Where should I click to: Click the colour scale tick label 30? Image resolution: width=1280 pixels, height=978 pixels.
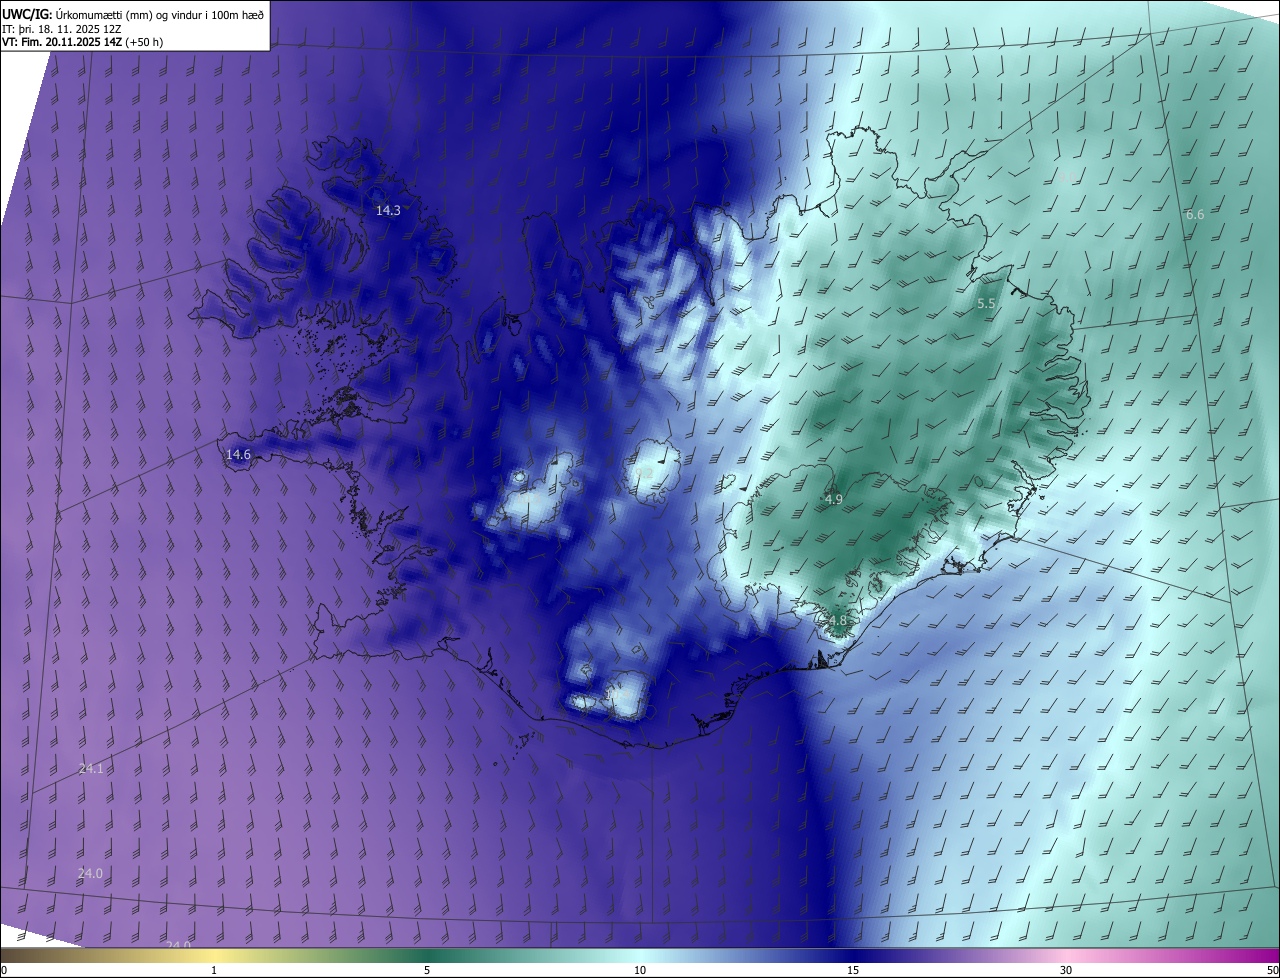pyautogui.click(x=1066, y=970)
